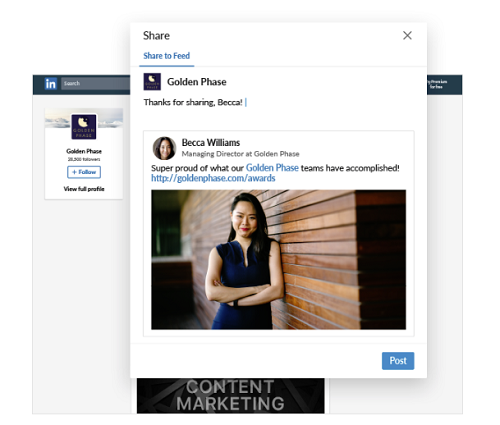Click the followers count under Golden Phase
The image size is (500, 425).
[x=84, y=159]
